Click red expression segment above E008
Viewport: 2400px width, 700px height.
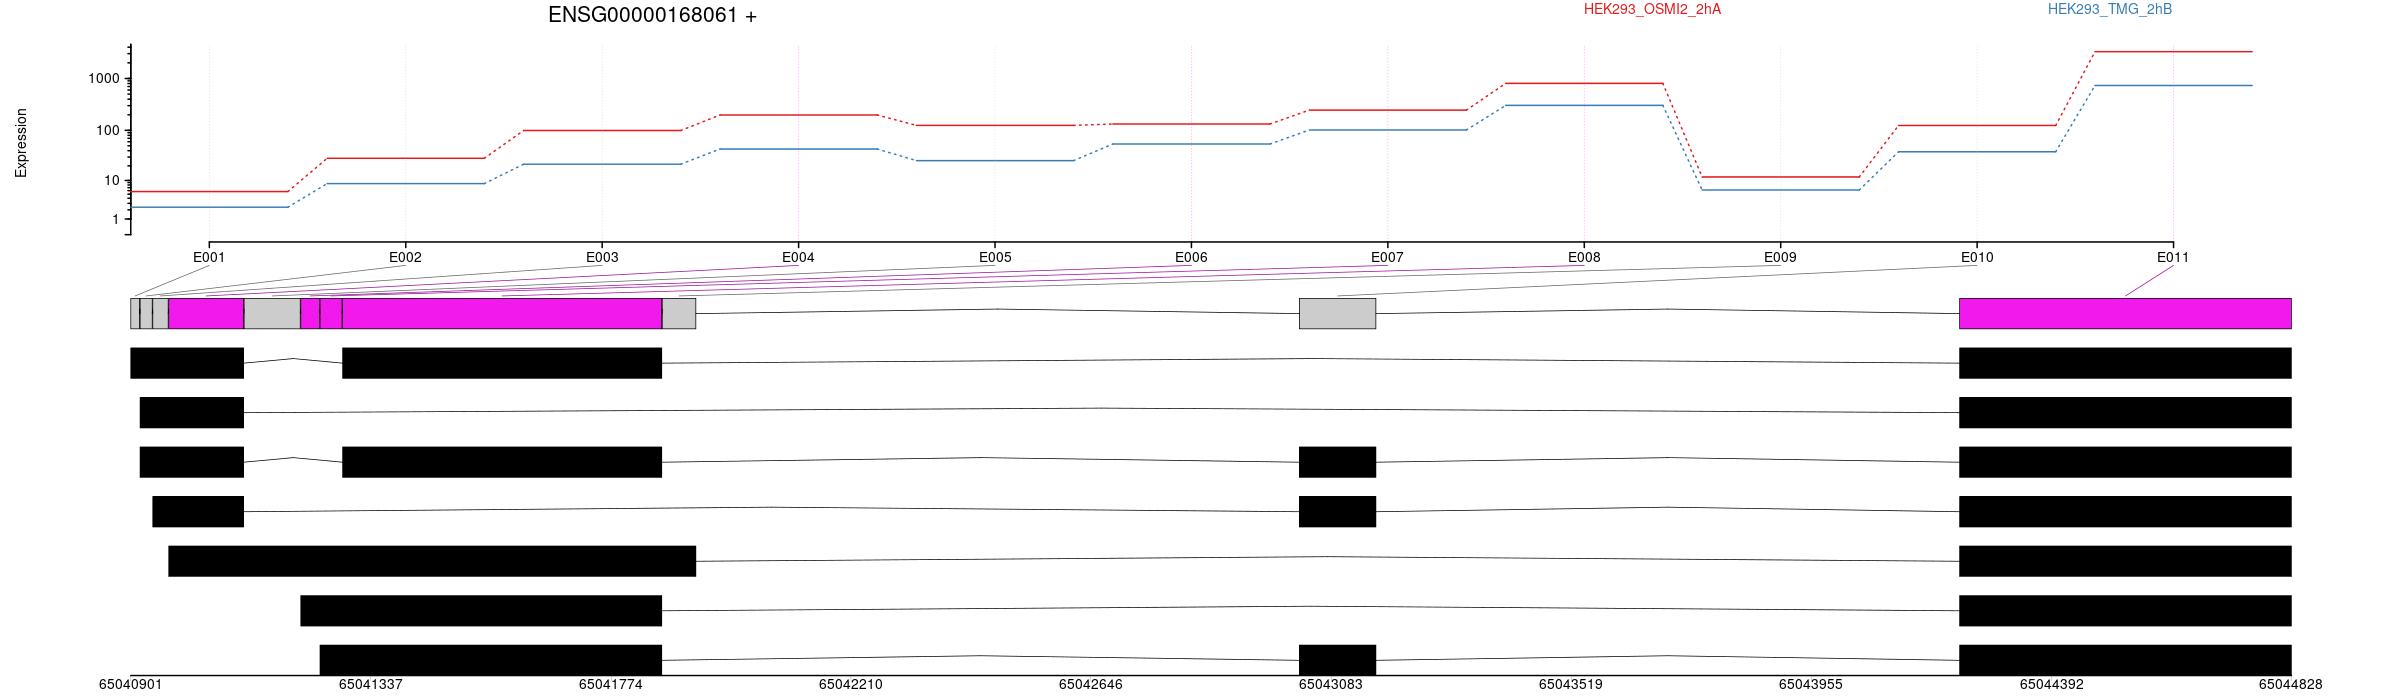coord(1584,83)
